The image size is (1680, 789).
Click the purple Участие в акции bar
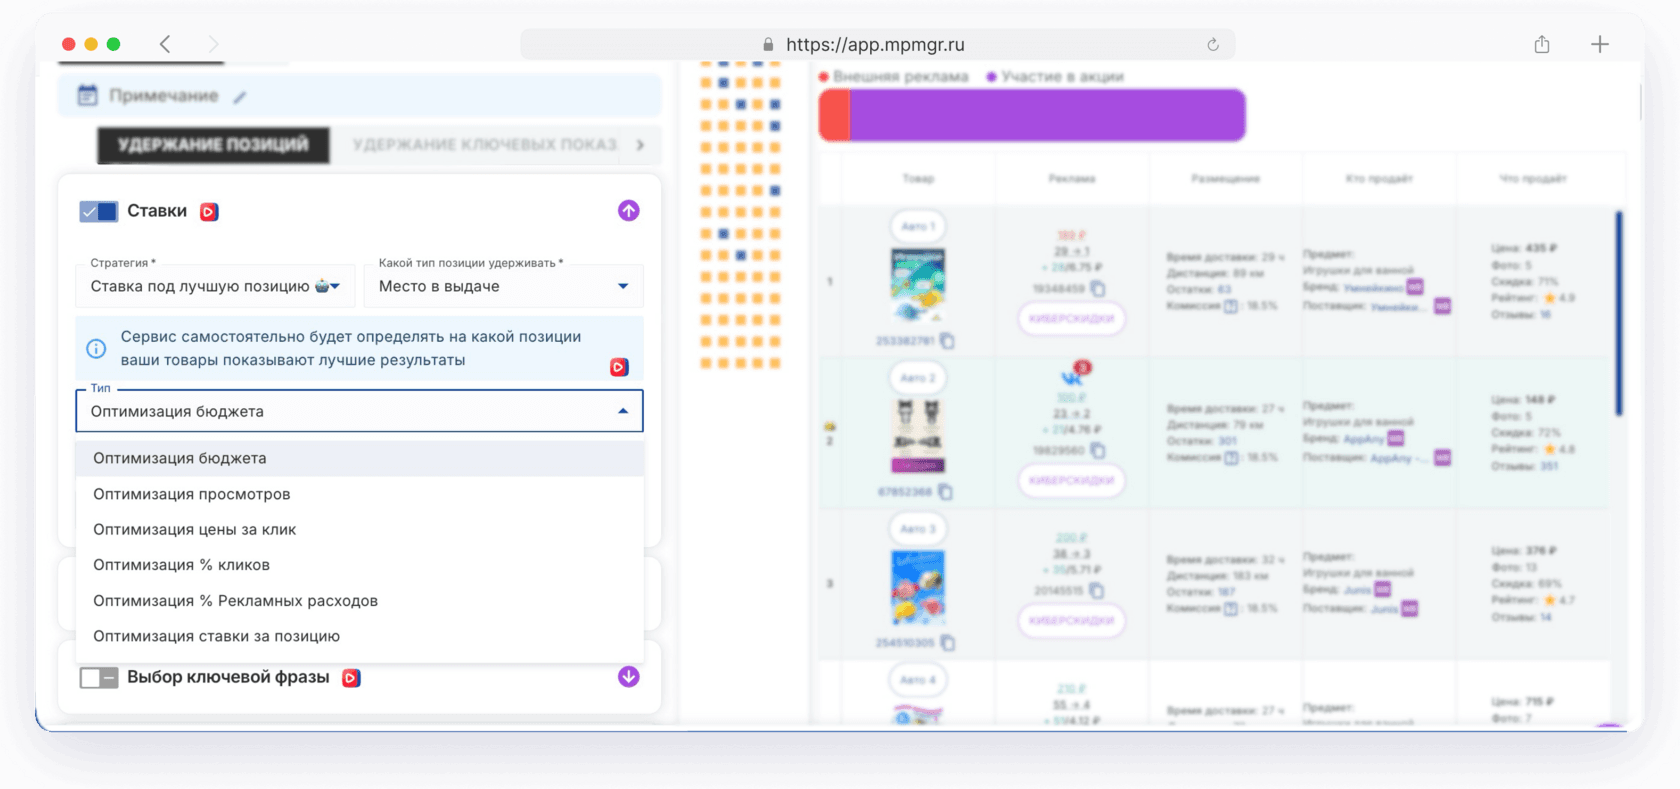(1046, 115)
